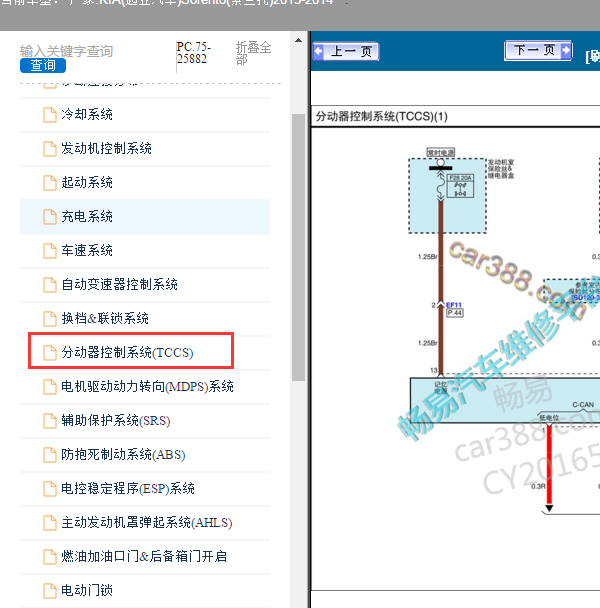Focus the 输入关键字查询 search field
This screenshot has width=600, height=608.
pyautogui.click(x=66, y=51)
